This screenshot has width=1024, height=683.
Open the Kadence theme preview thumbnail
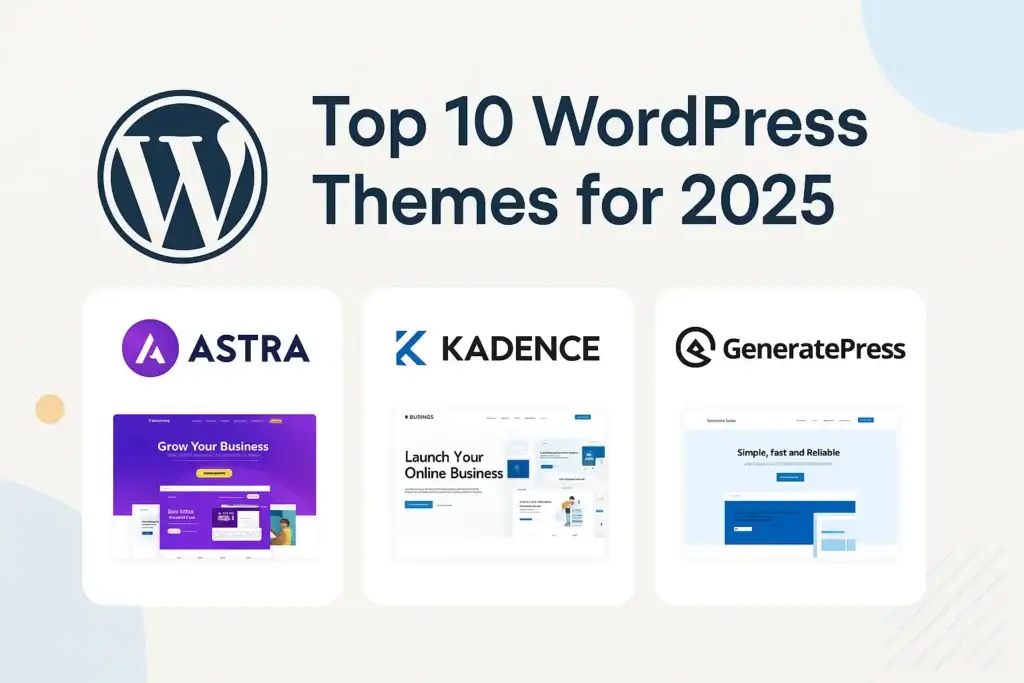[x=500, y=484]
